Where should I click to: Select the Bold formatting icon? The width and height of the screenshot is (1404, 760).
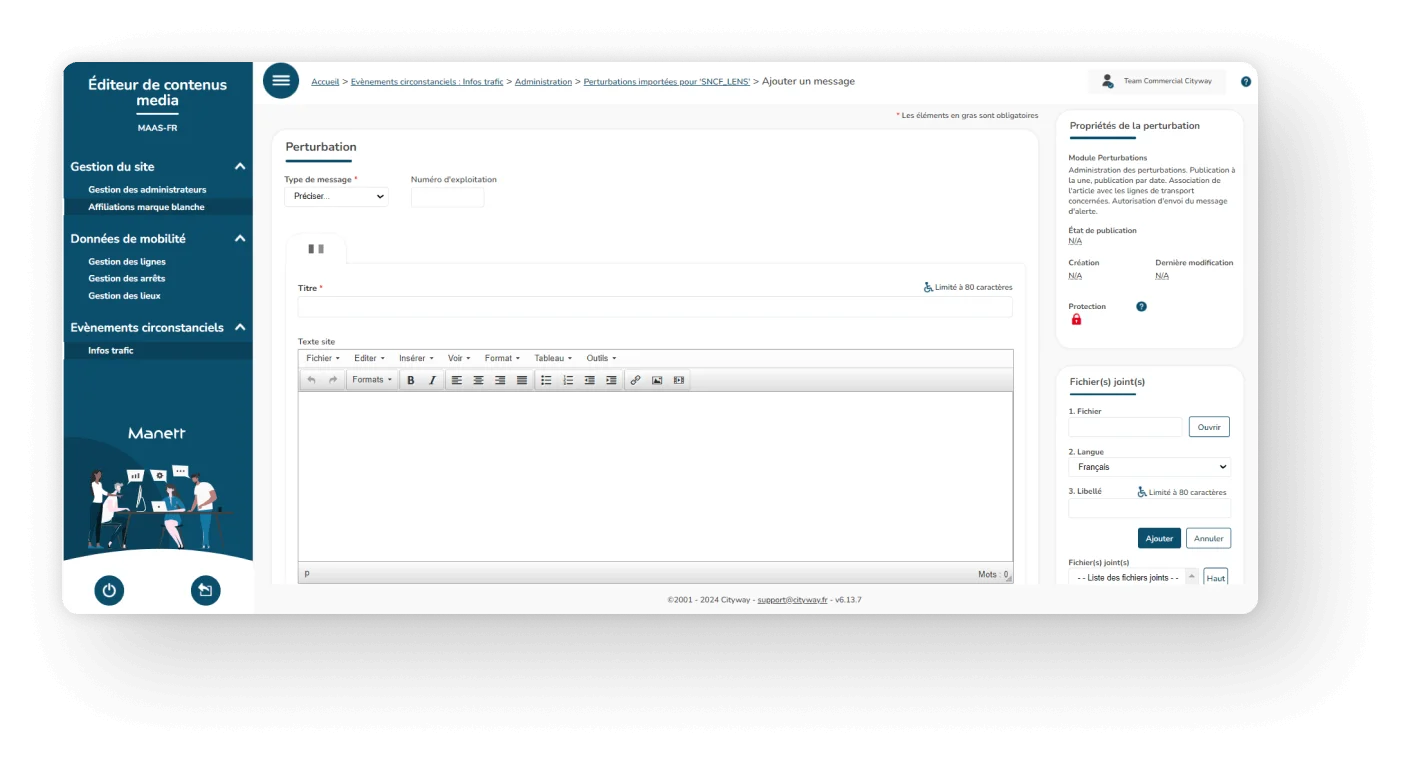point(411,380)
